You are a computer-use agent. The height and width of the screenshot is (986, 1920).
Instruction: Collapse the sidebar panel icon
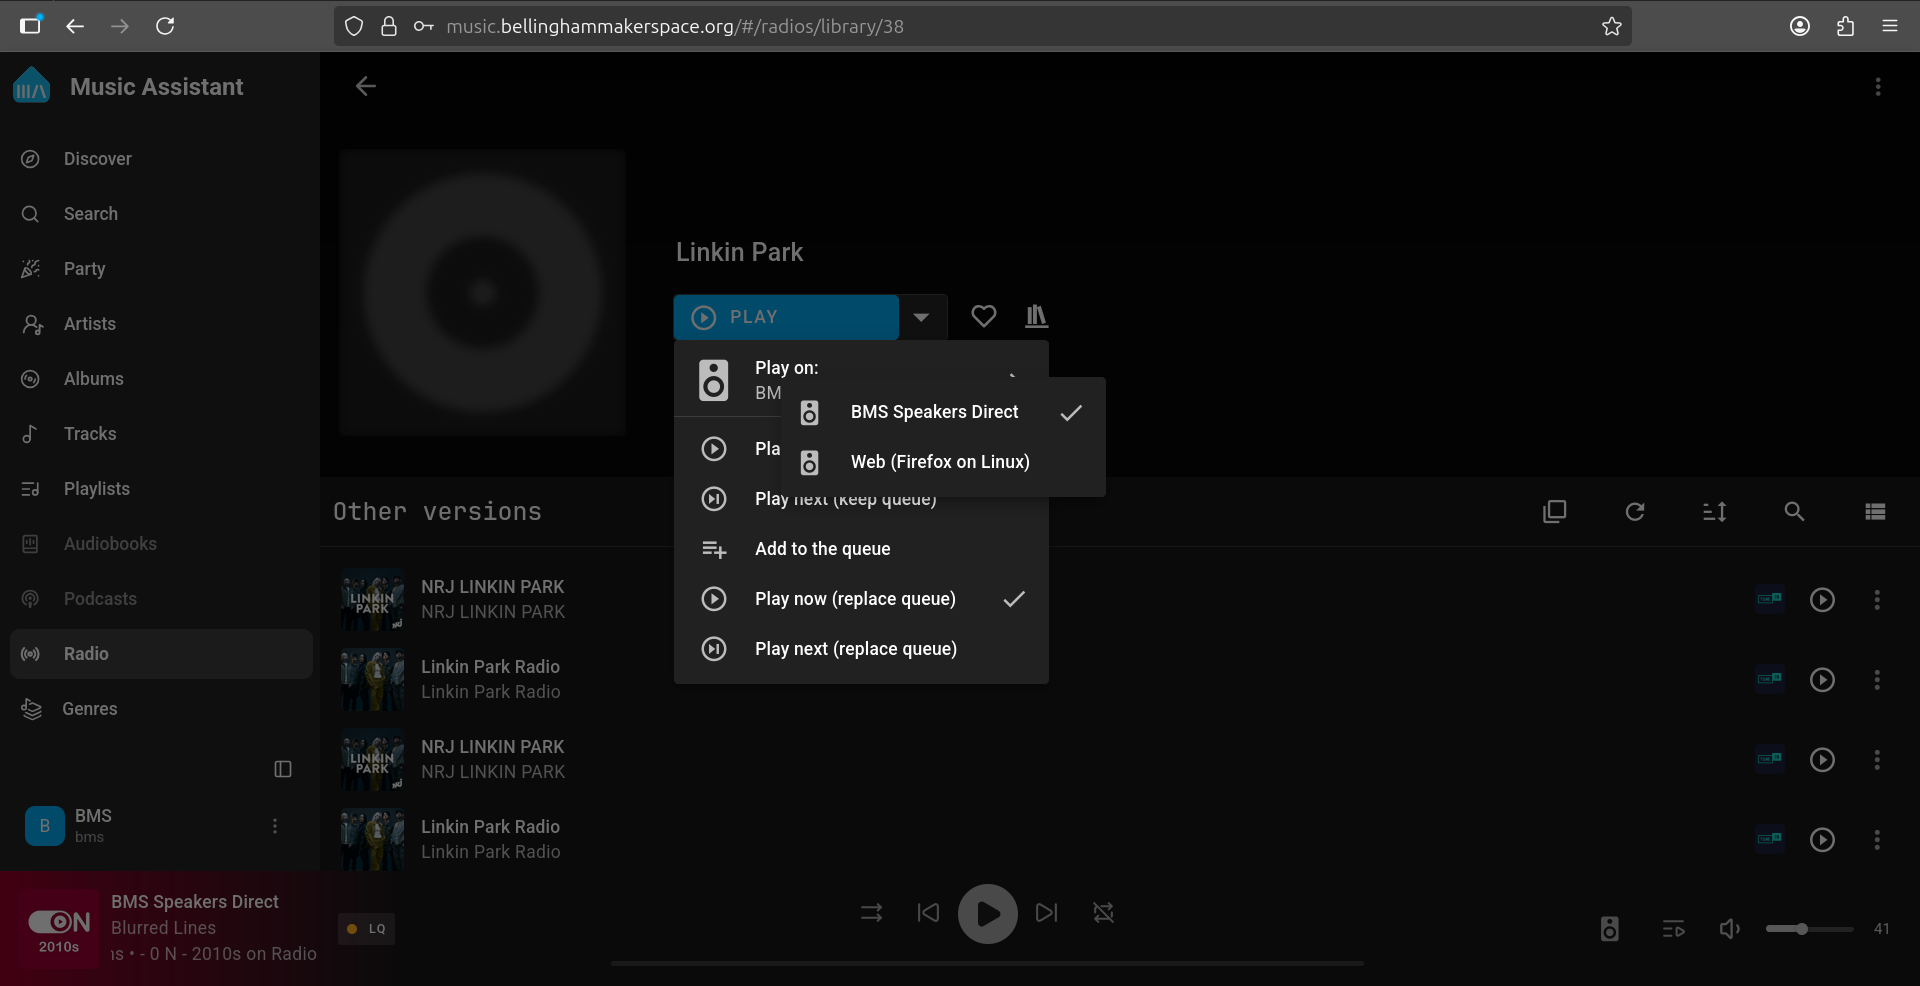[x=283, y=769]
